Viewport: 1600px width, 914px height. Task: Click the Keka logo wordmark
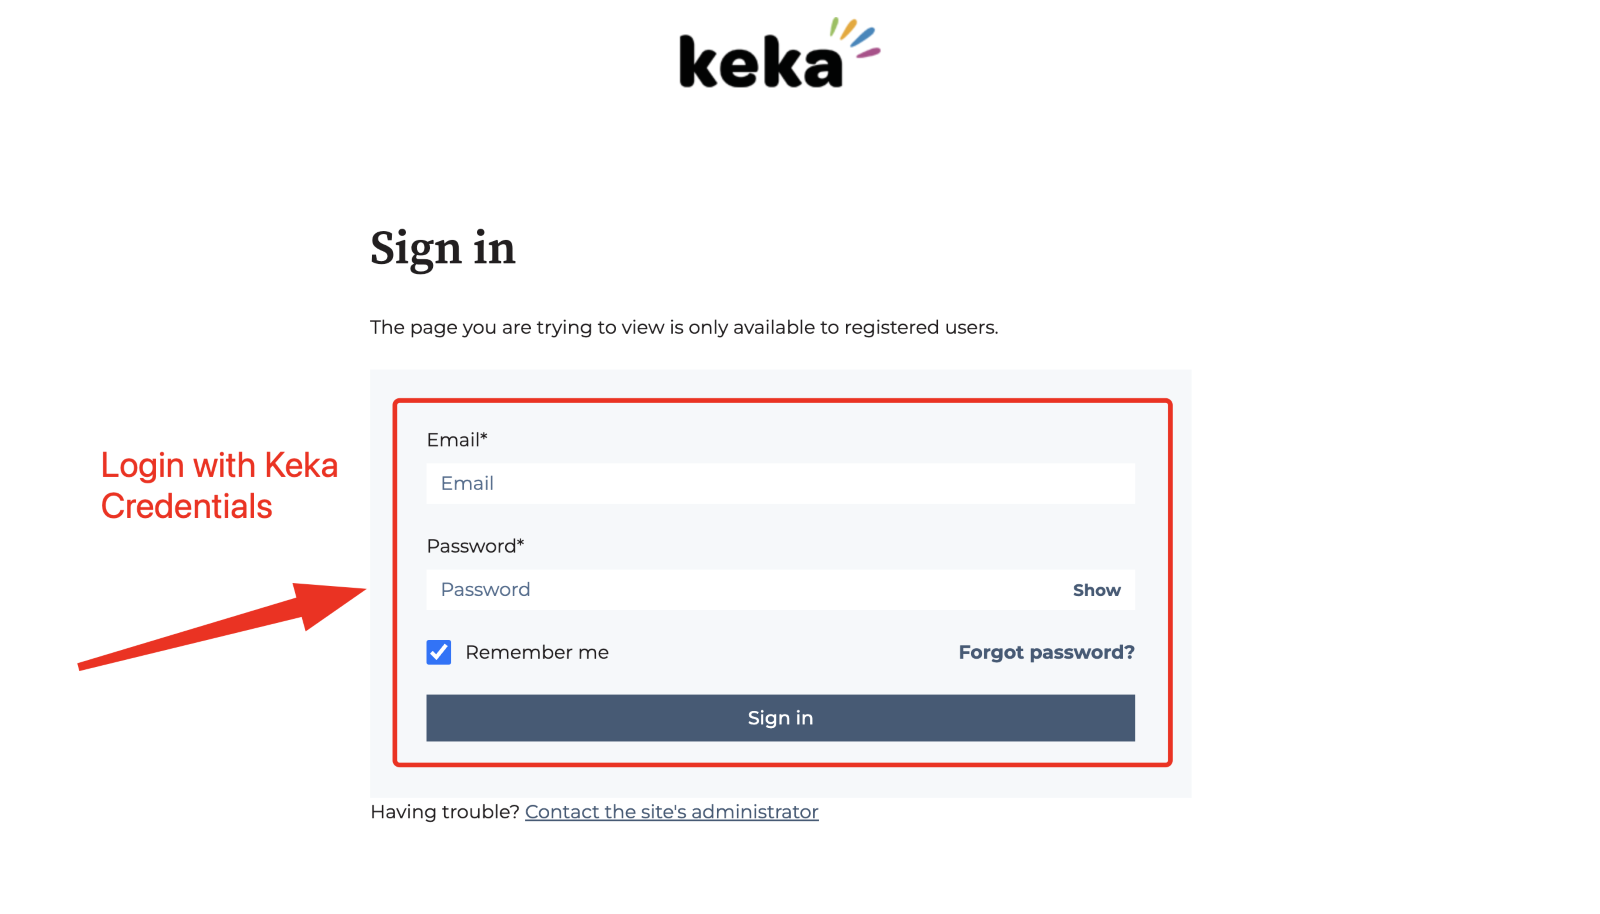coord(760,63)
